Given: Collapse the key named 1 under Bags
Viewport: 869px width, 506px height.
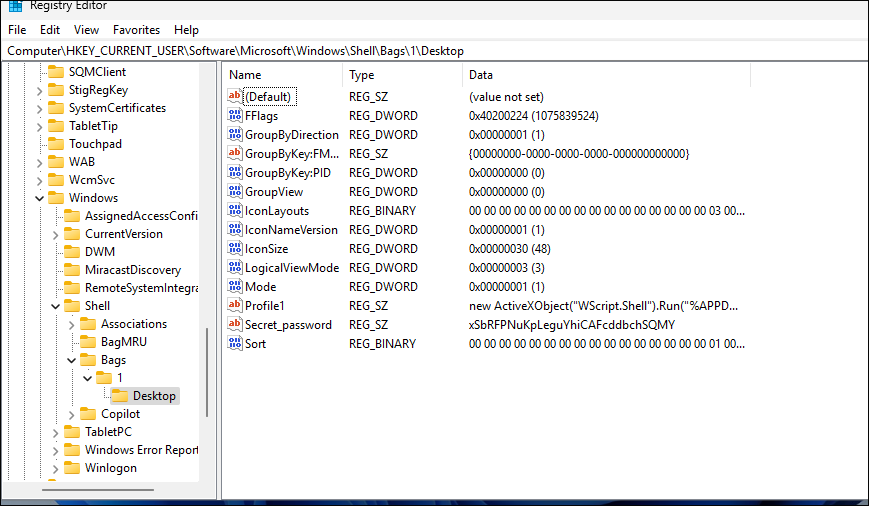Looking at the screenshot, I should (x=88, y=379).
